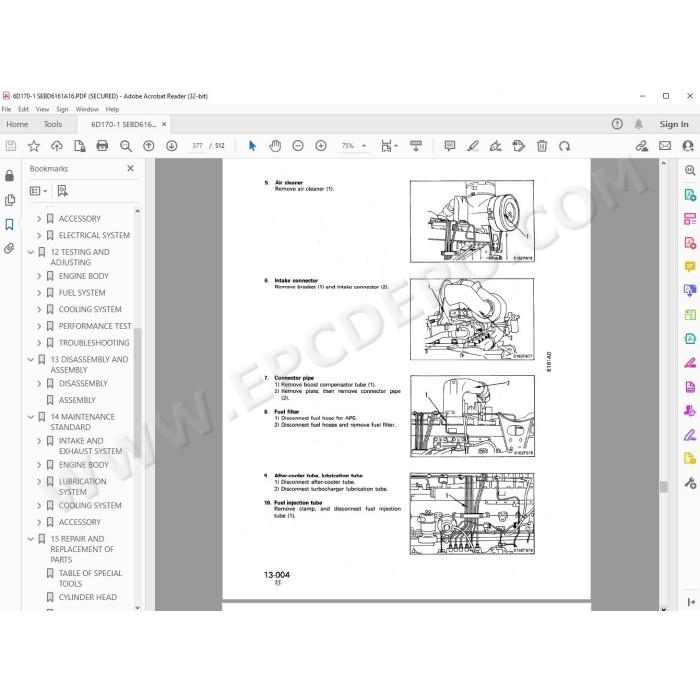Image resolution: width=700 pixels, height=700 pixels.
Task: Select the arrow selection tool
Action: (252, 146)
